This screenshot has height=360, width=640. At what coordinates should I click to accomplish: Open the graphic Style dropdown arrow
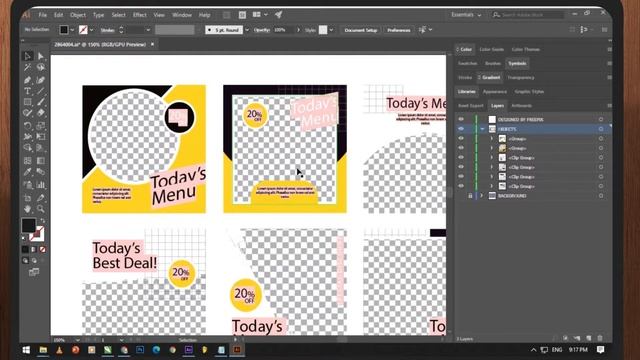pyautogui.click(x=331, y=30)
